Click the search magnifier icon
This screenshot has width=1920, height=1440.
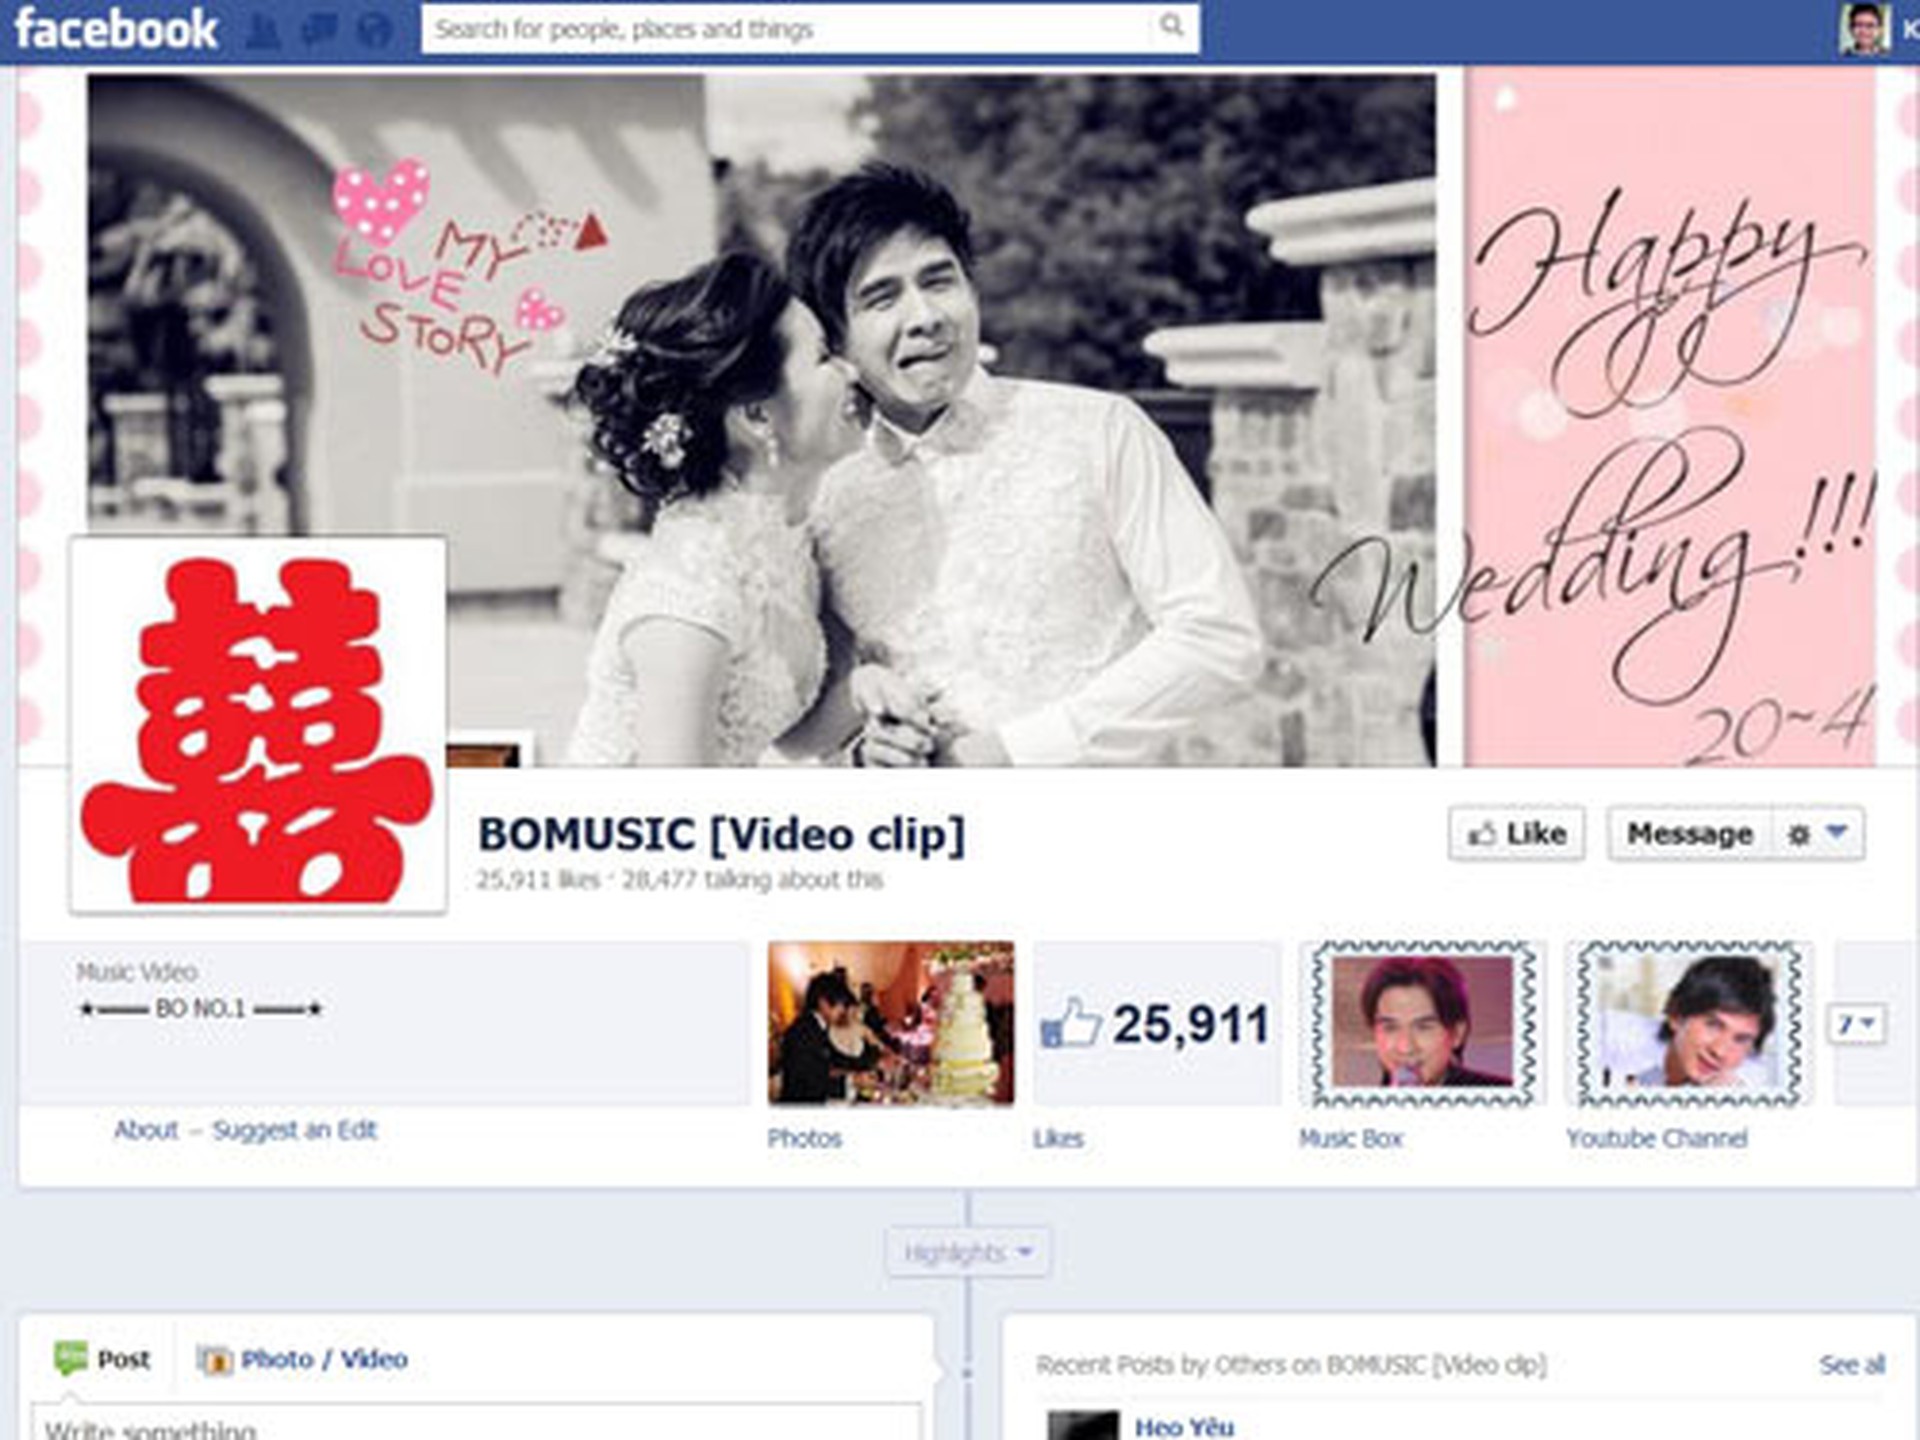pos(1172,27)
